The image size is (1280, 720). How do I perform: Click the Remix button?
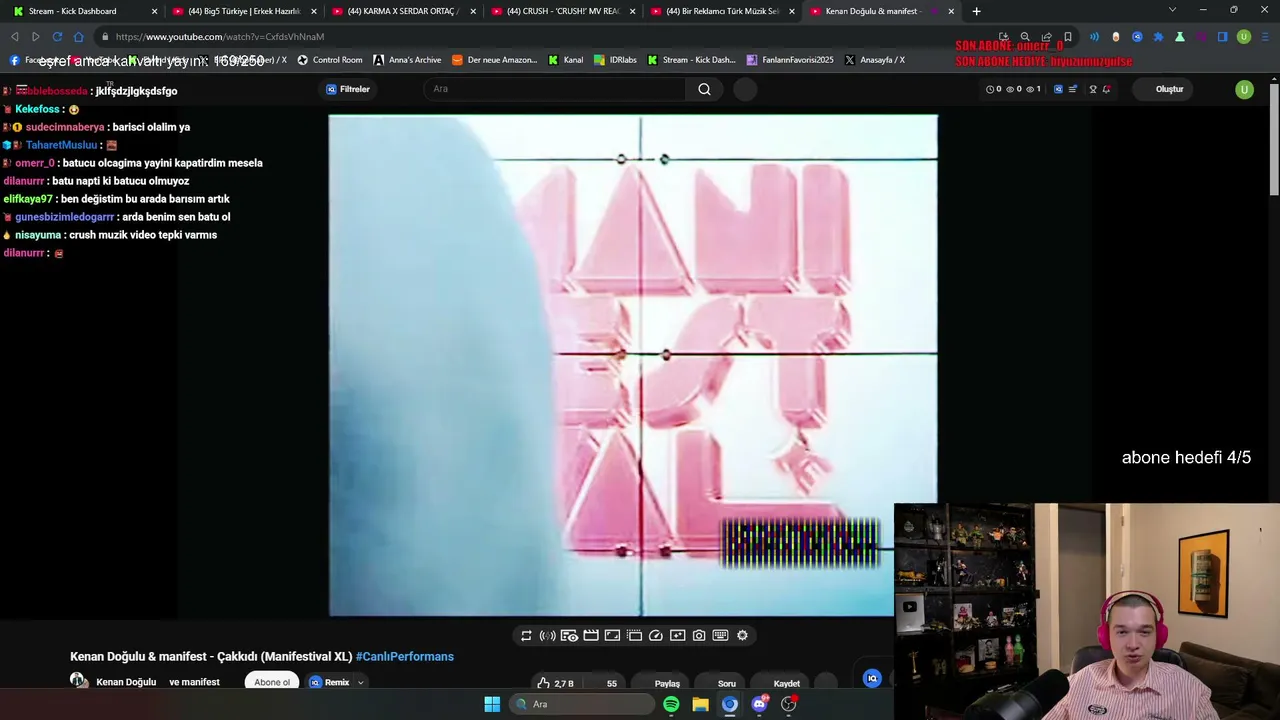[x=330, y=682]
